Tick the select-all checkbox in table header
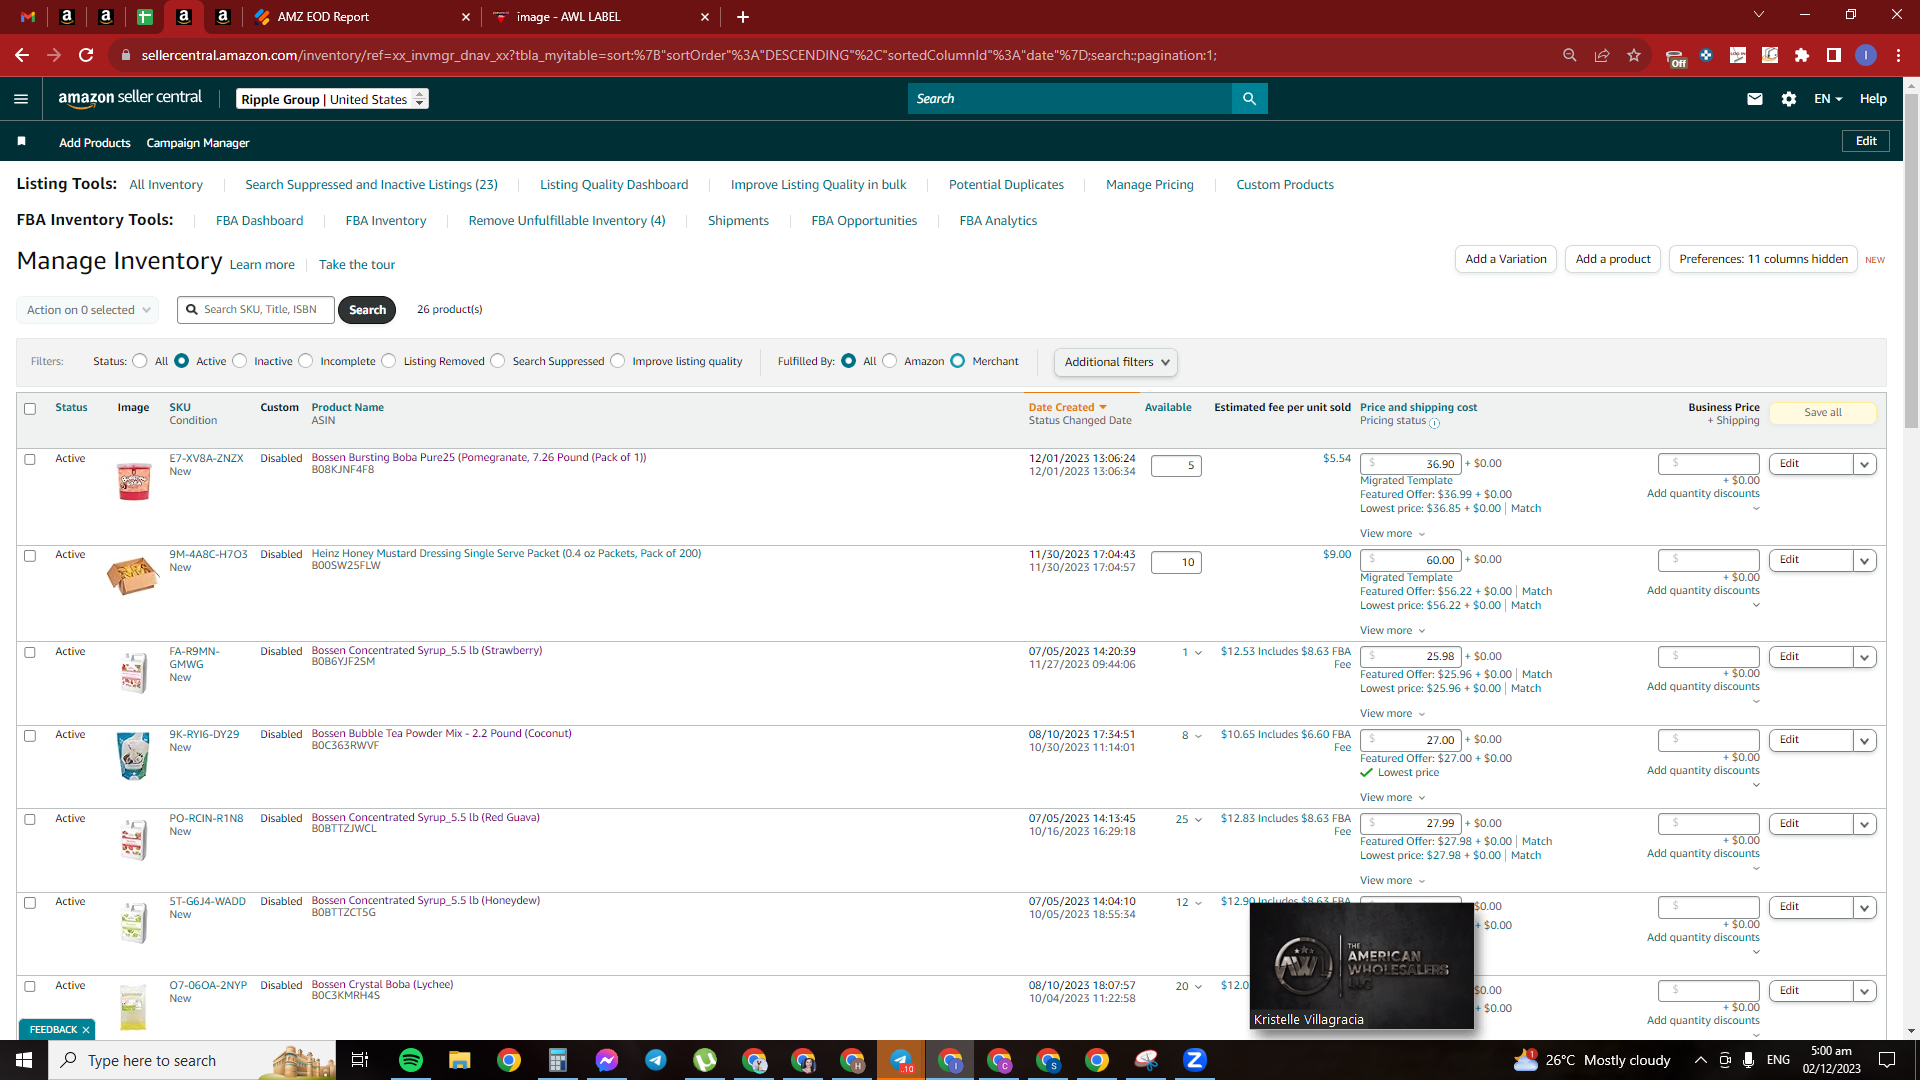Image resolution: width=1920 pixels, height=1080 pixels. [30, 409]
